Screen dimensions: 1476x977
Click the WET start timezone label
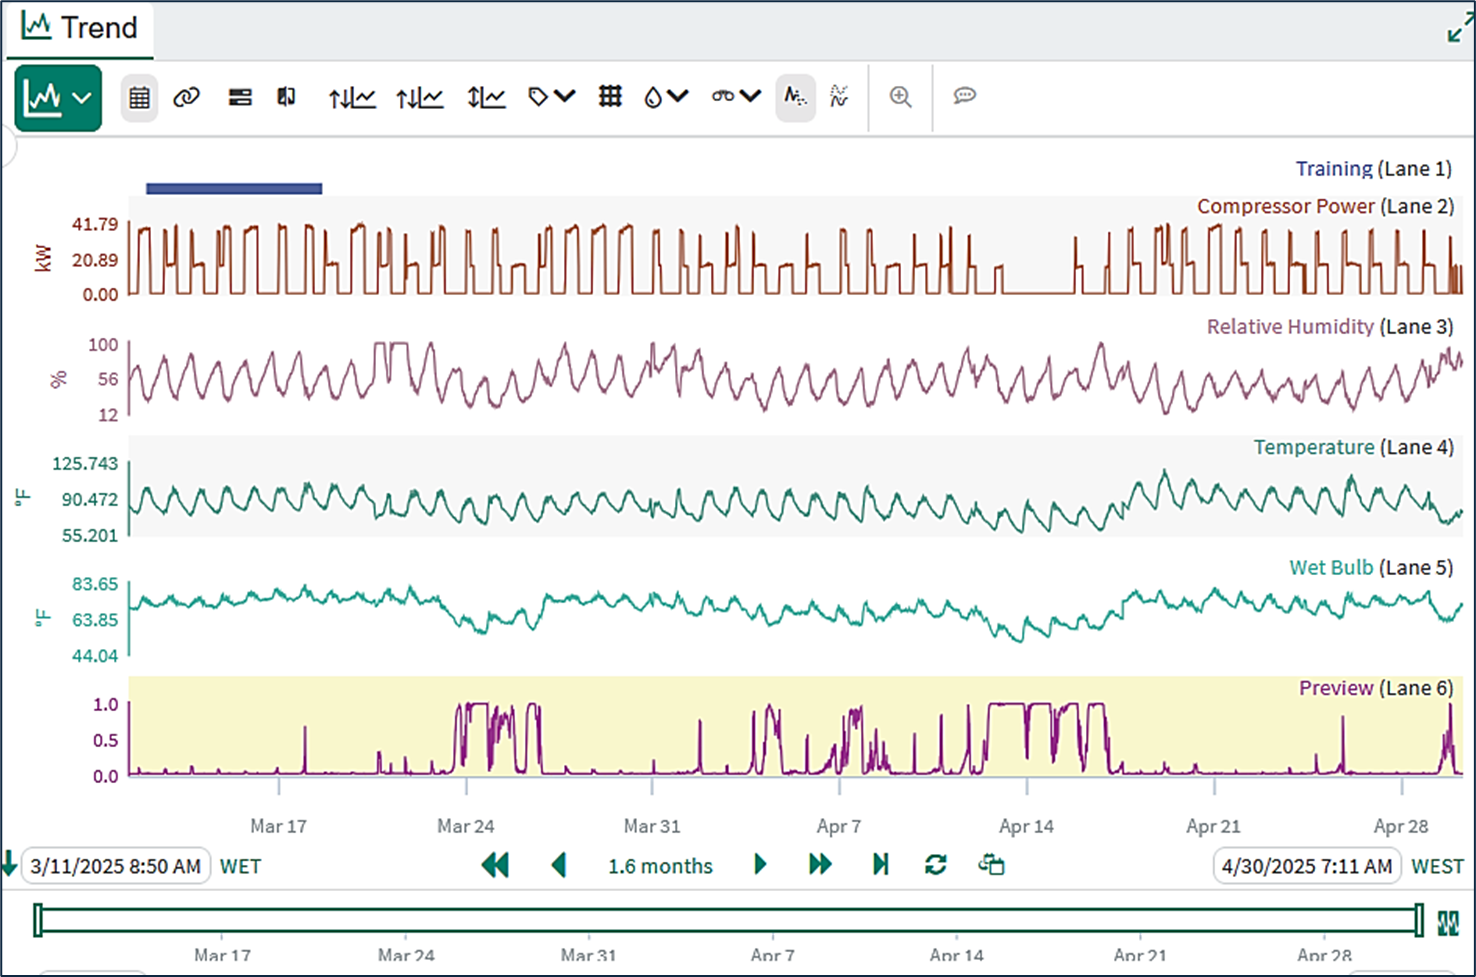pyautogui.click(x=240, y=866)
